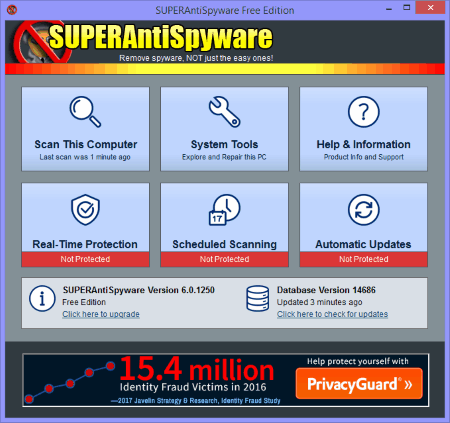
Task: Click the magnifying glass scan icon
Action: tap(85, 112)
